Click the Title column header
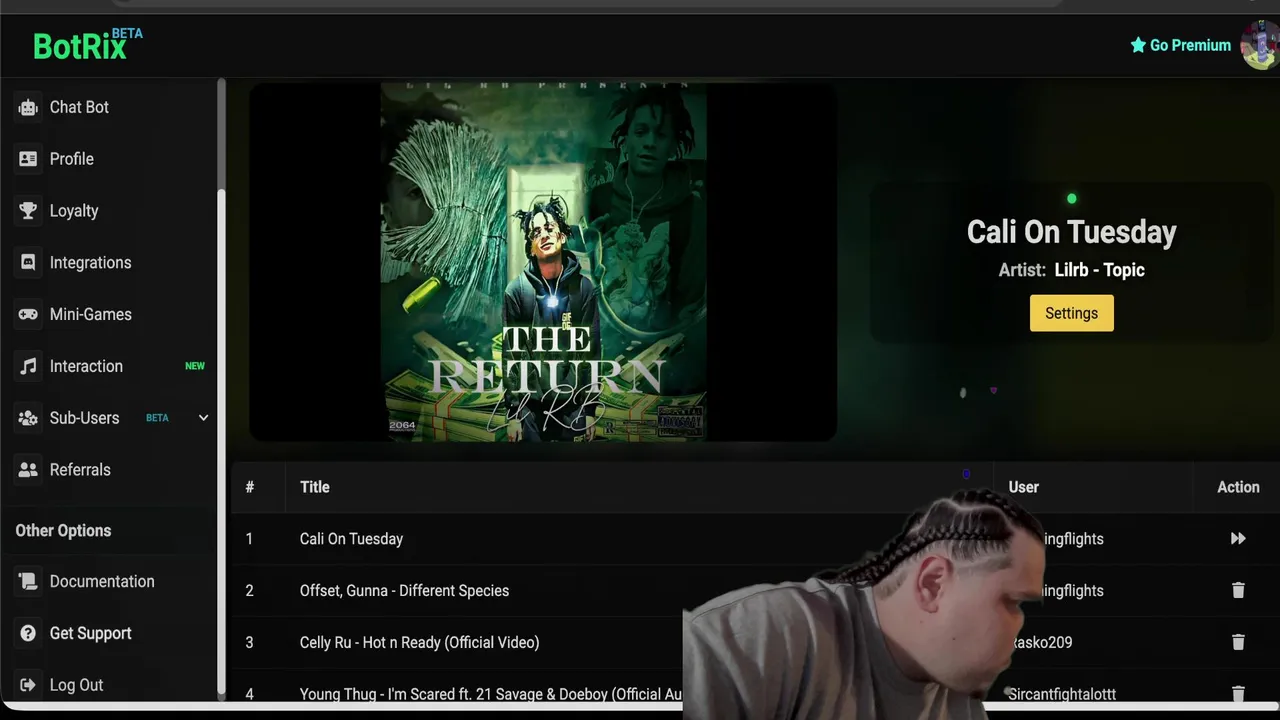 click(315, 487)
